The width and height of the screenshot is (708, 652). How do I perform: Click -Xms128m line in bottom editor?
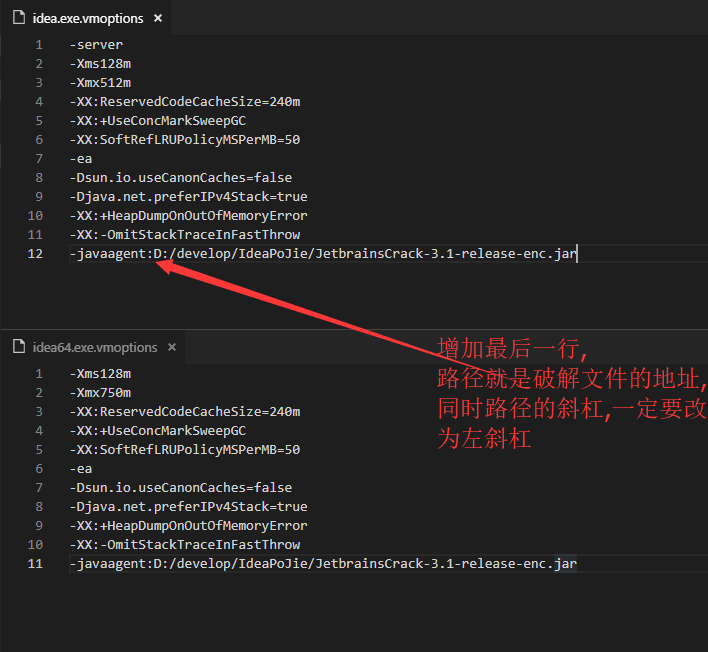[x=100, y=374]
